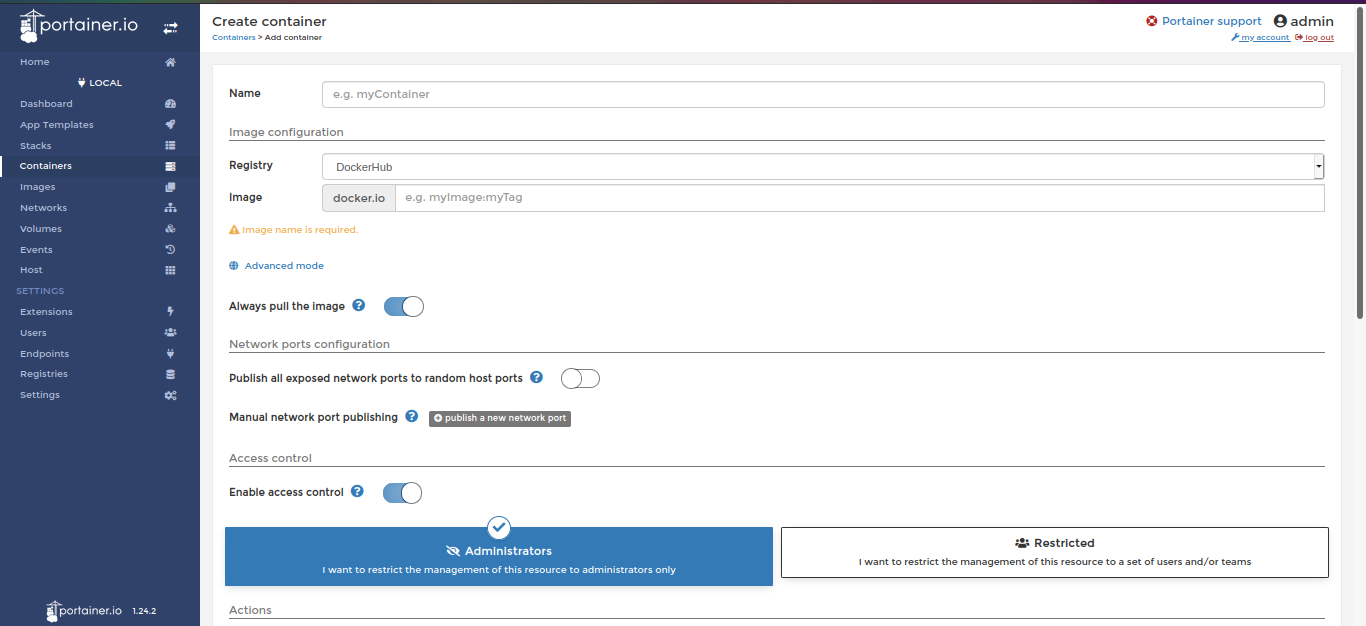Go to Volumes in the sidebar
Image resolution: width=1366 pixels, height=626 pixels.
pyautogui.click(x=41, y=229)
